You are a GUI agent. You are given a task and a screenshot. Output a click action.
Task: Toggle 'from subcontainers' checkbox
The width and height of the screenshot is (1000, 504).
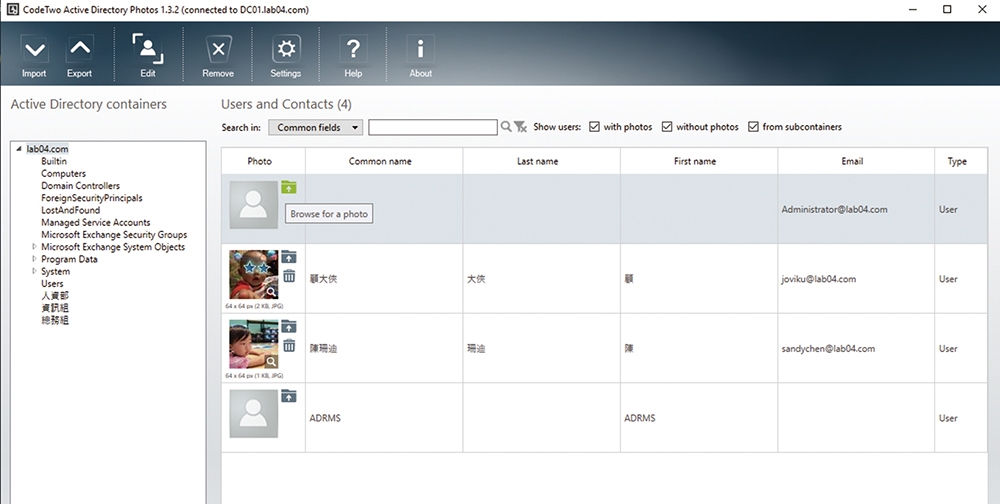coord(753,127)
